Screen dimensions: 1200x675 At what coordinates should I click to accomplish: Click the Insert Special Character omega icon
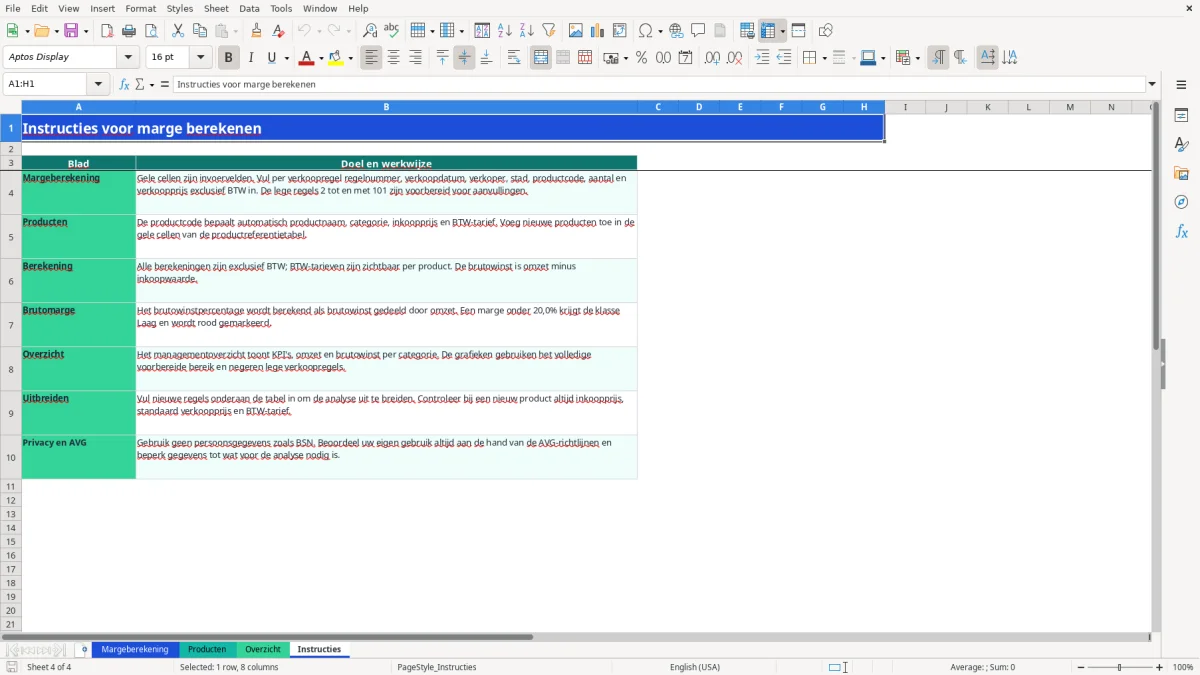click(x=645, y=31)
